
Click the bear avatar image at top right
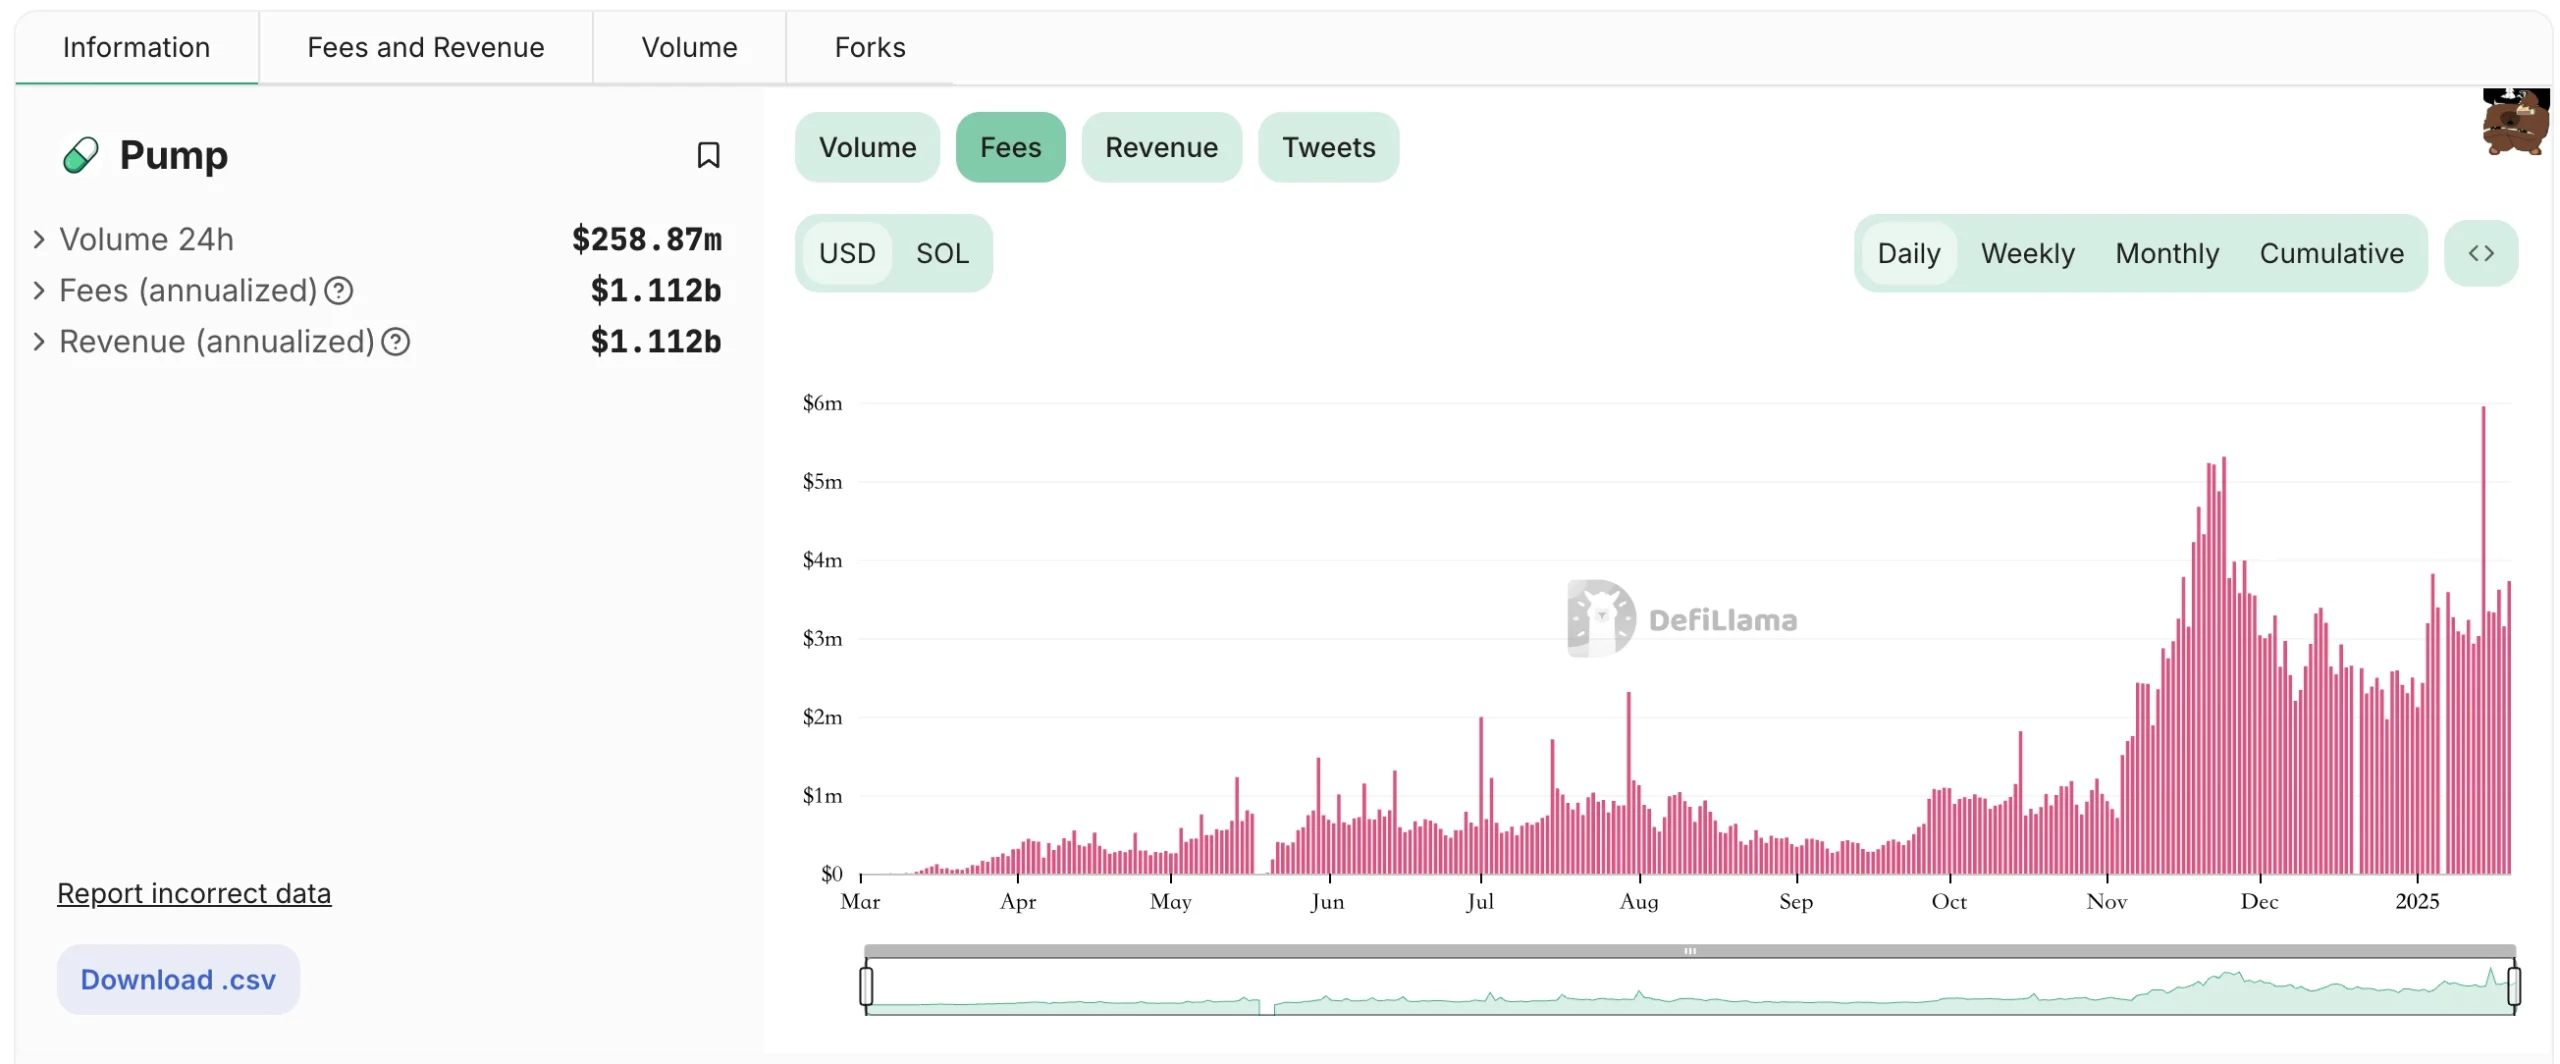click(2514, 122)
